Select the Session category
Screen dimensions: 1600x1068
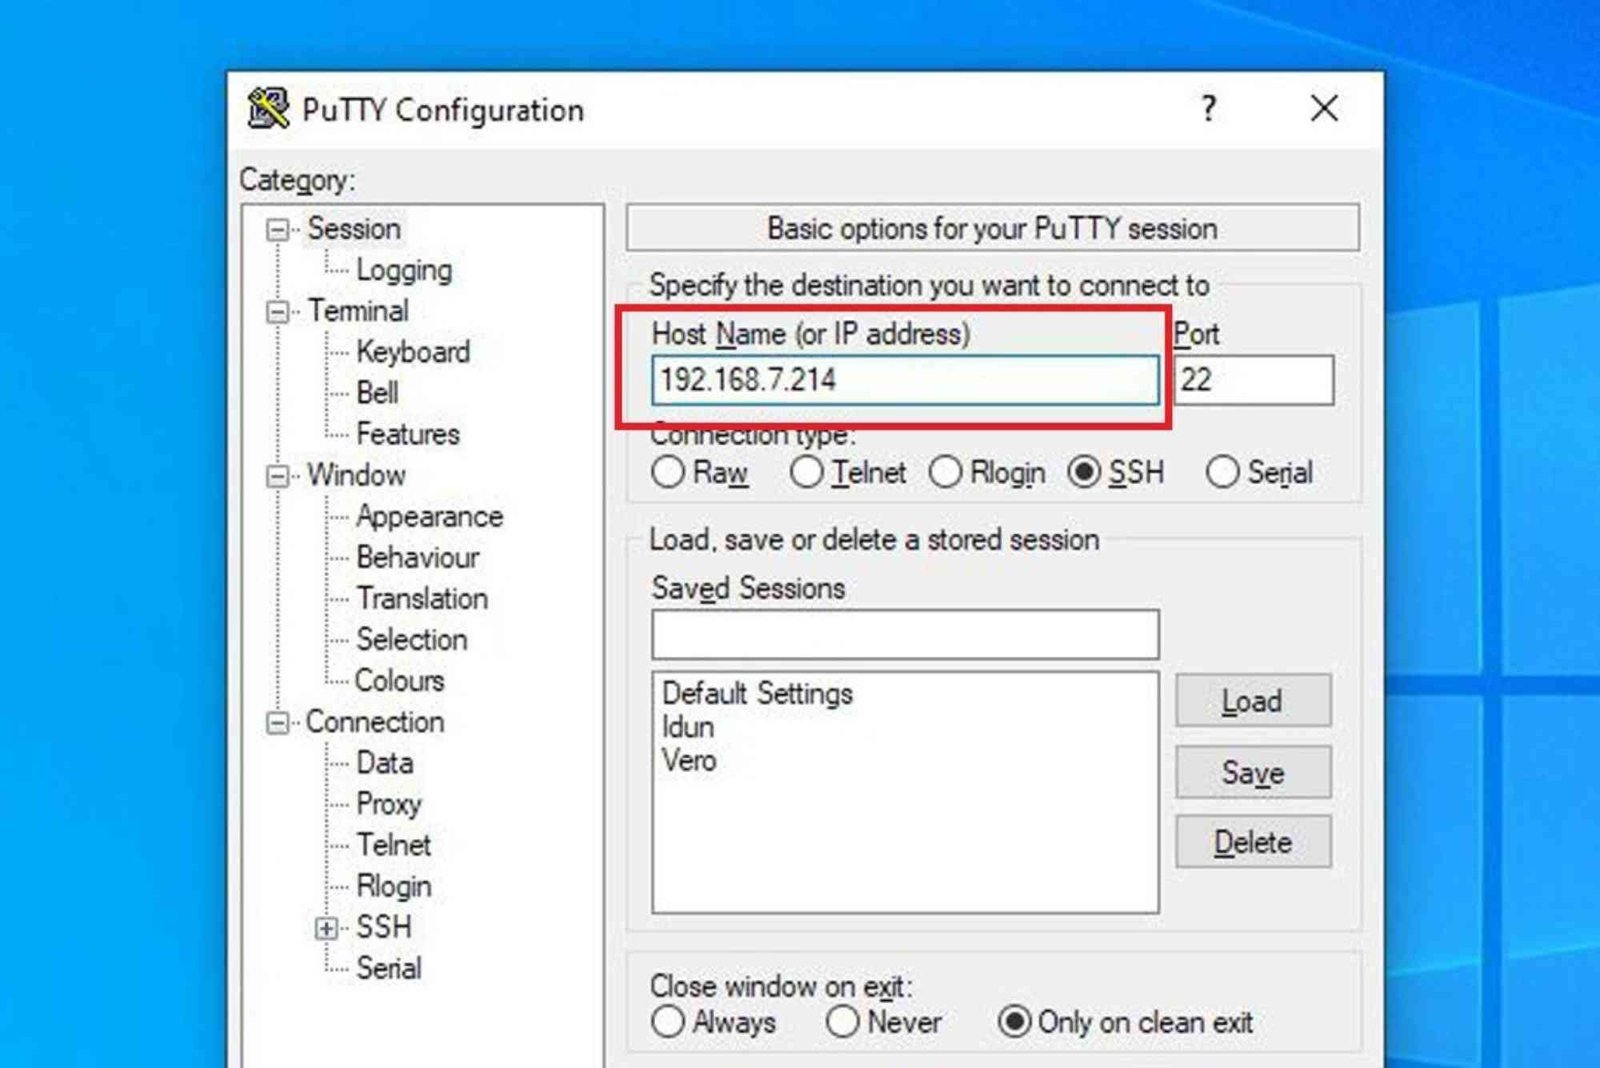coord(354,229)
